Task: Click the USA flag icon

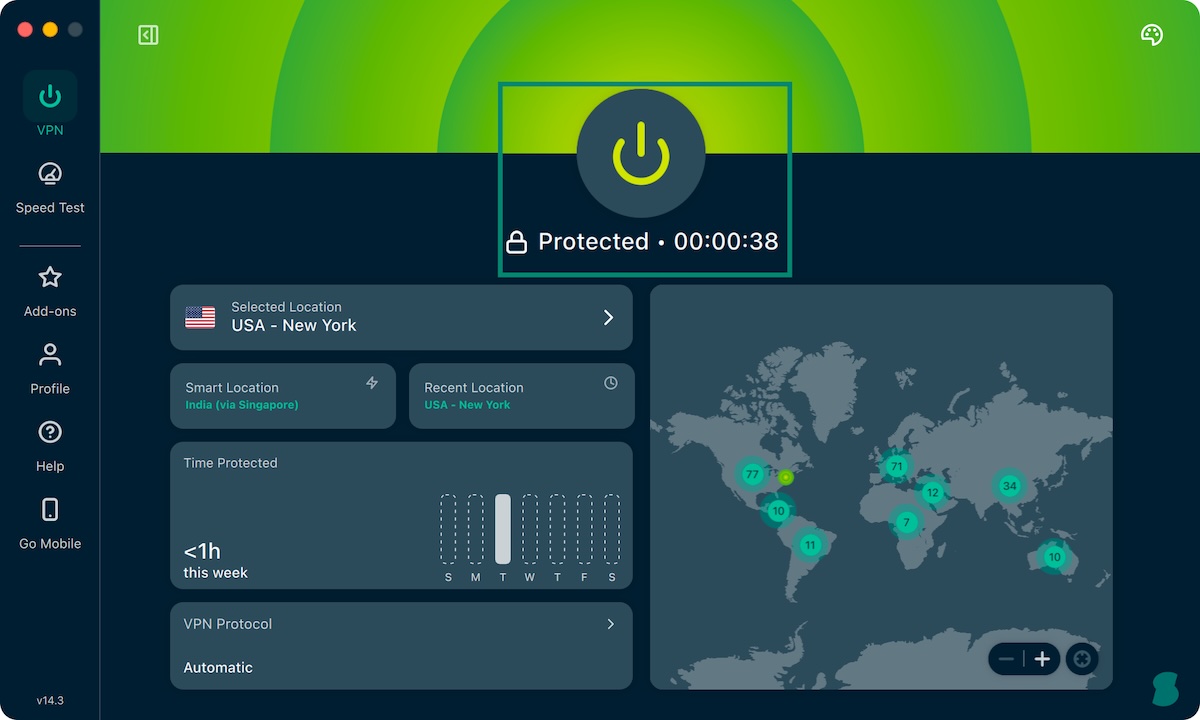Action: pyautogui.click(x=200, y=318)
